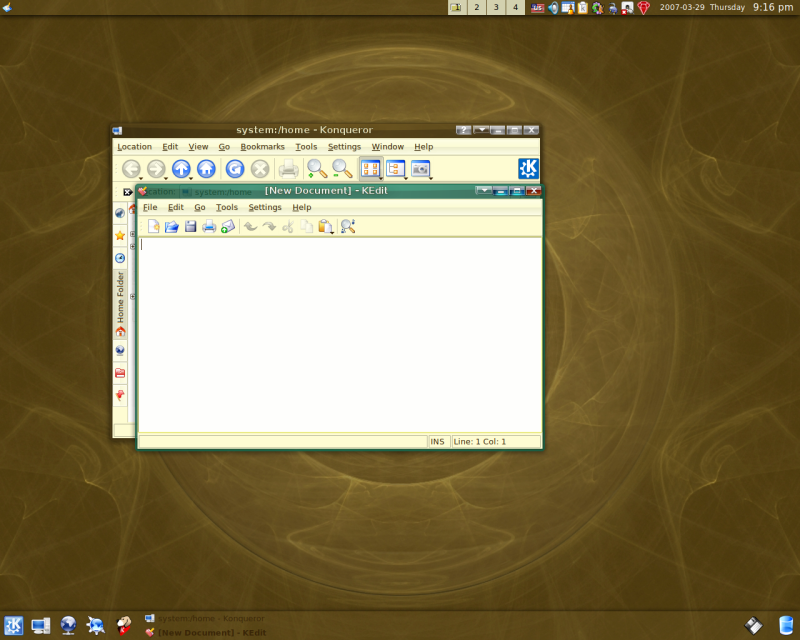Click Konqueror entry in taskbar
Image resolution: width=800 pixels, height=640 pixels.
[x=205, y=619]
